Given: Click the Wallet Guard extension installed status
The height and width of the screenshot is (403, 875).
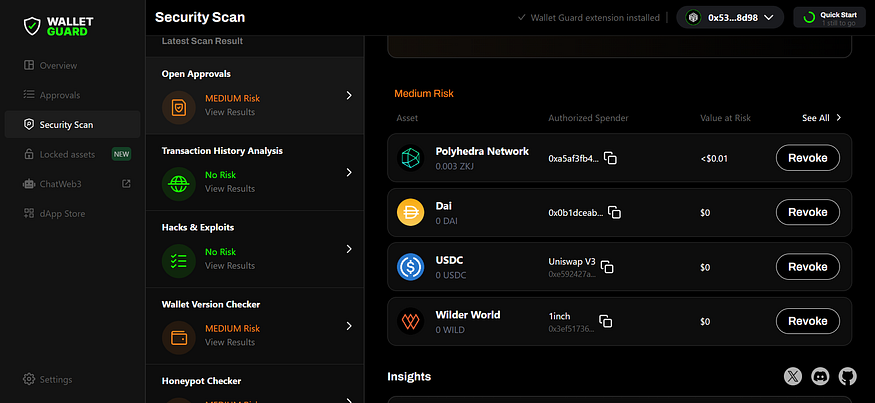Looking at the screenshot, I should (589, 17).
